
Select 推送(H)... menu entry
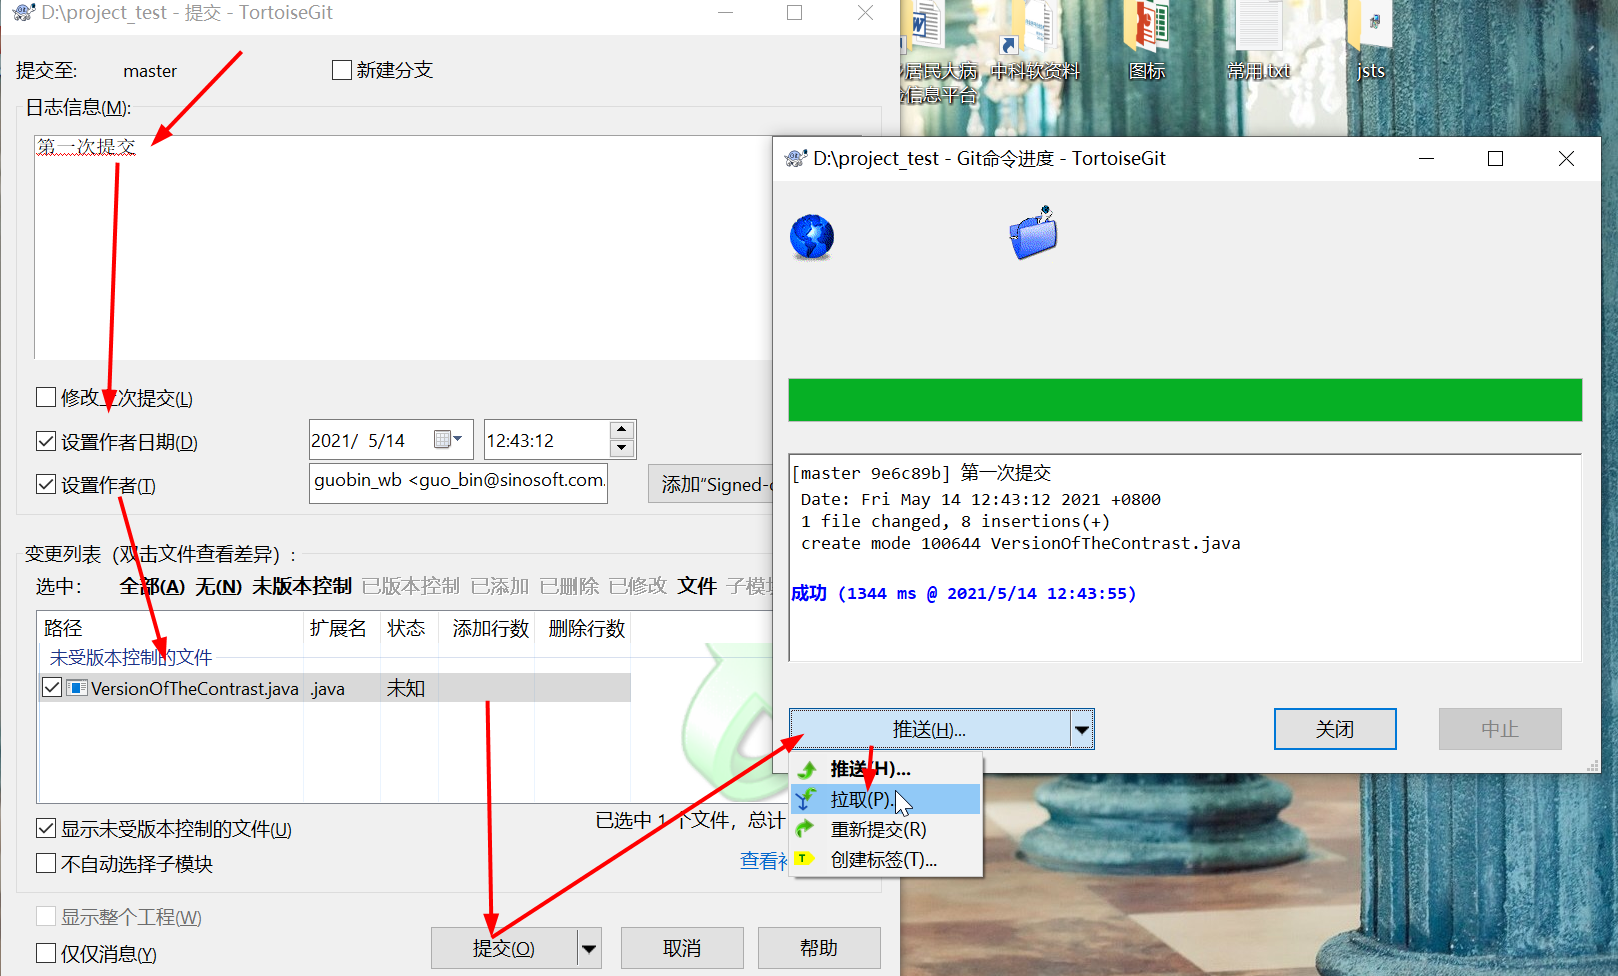[x=886, y=769]
